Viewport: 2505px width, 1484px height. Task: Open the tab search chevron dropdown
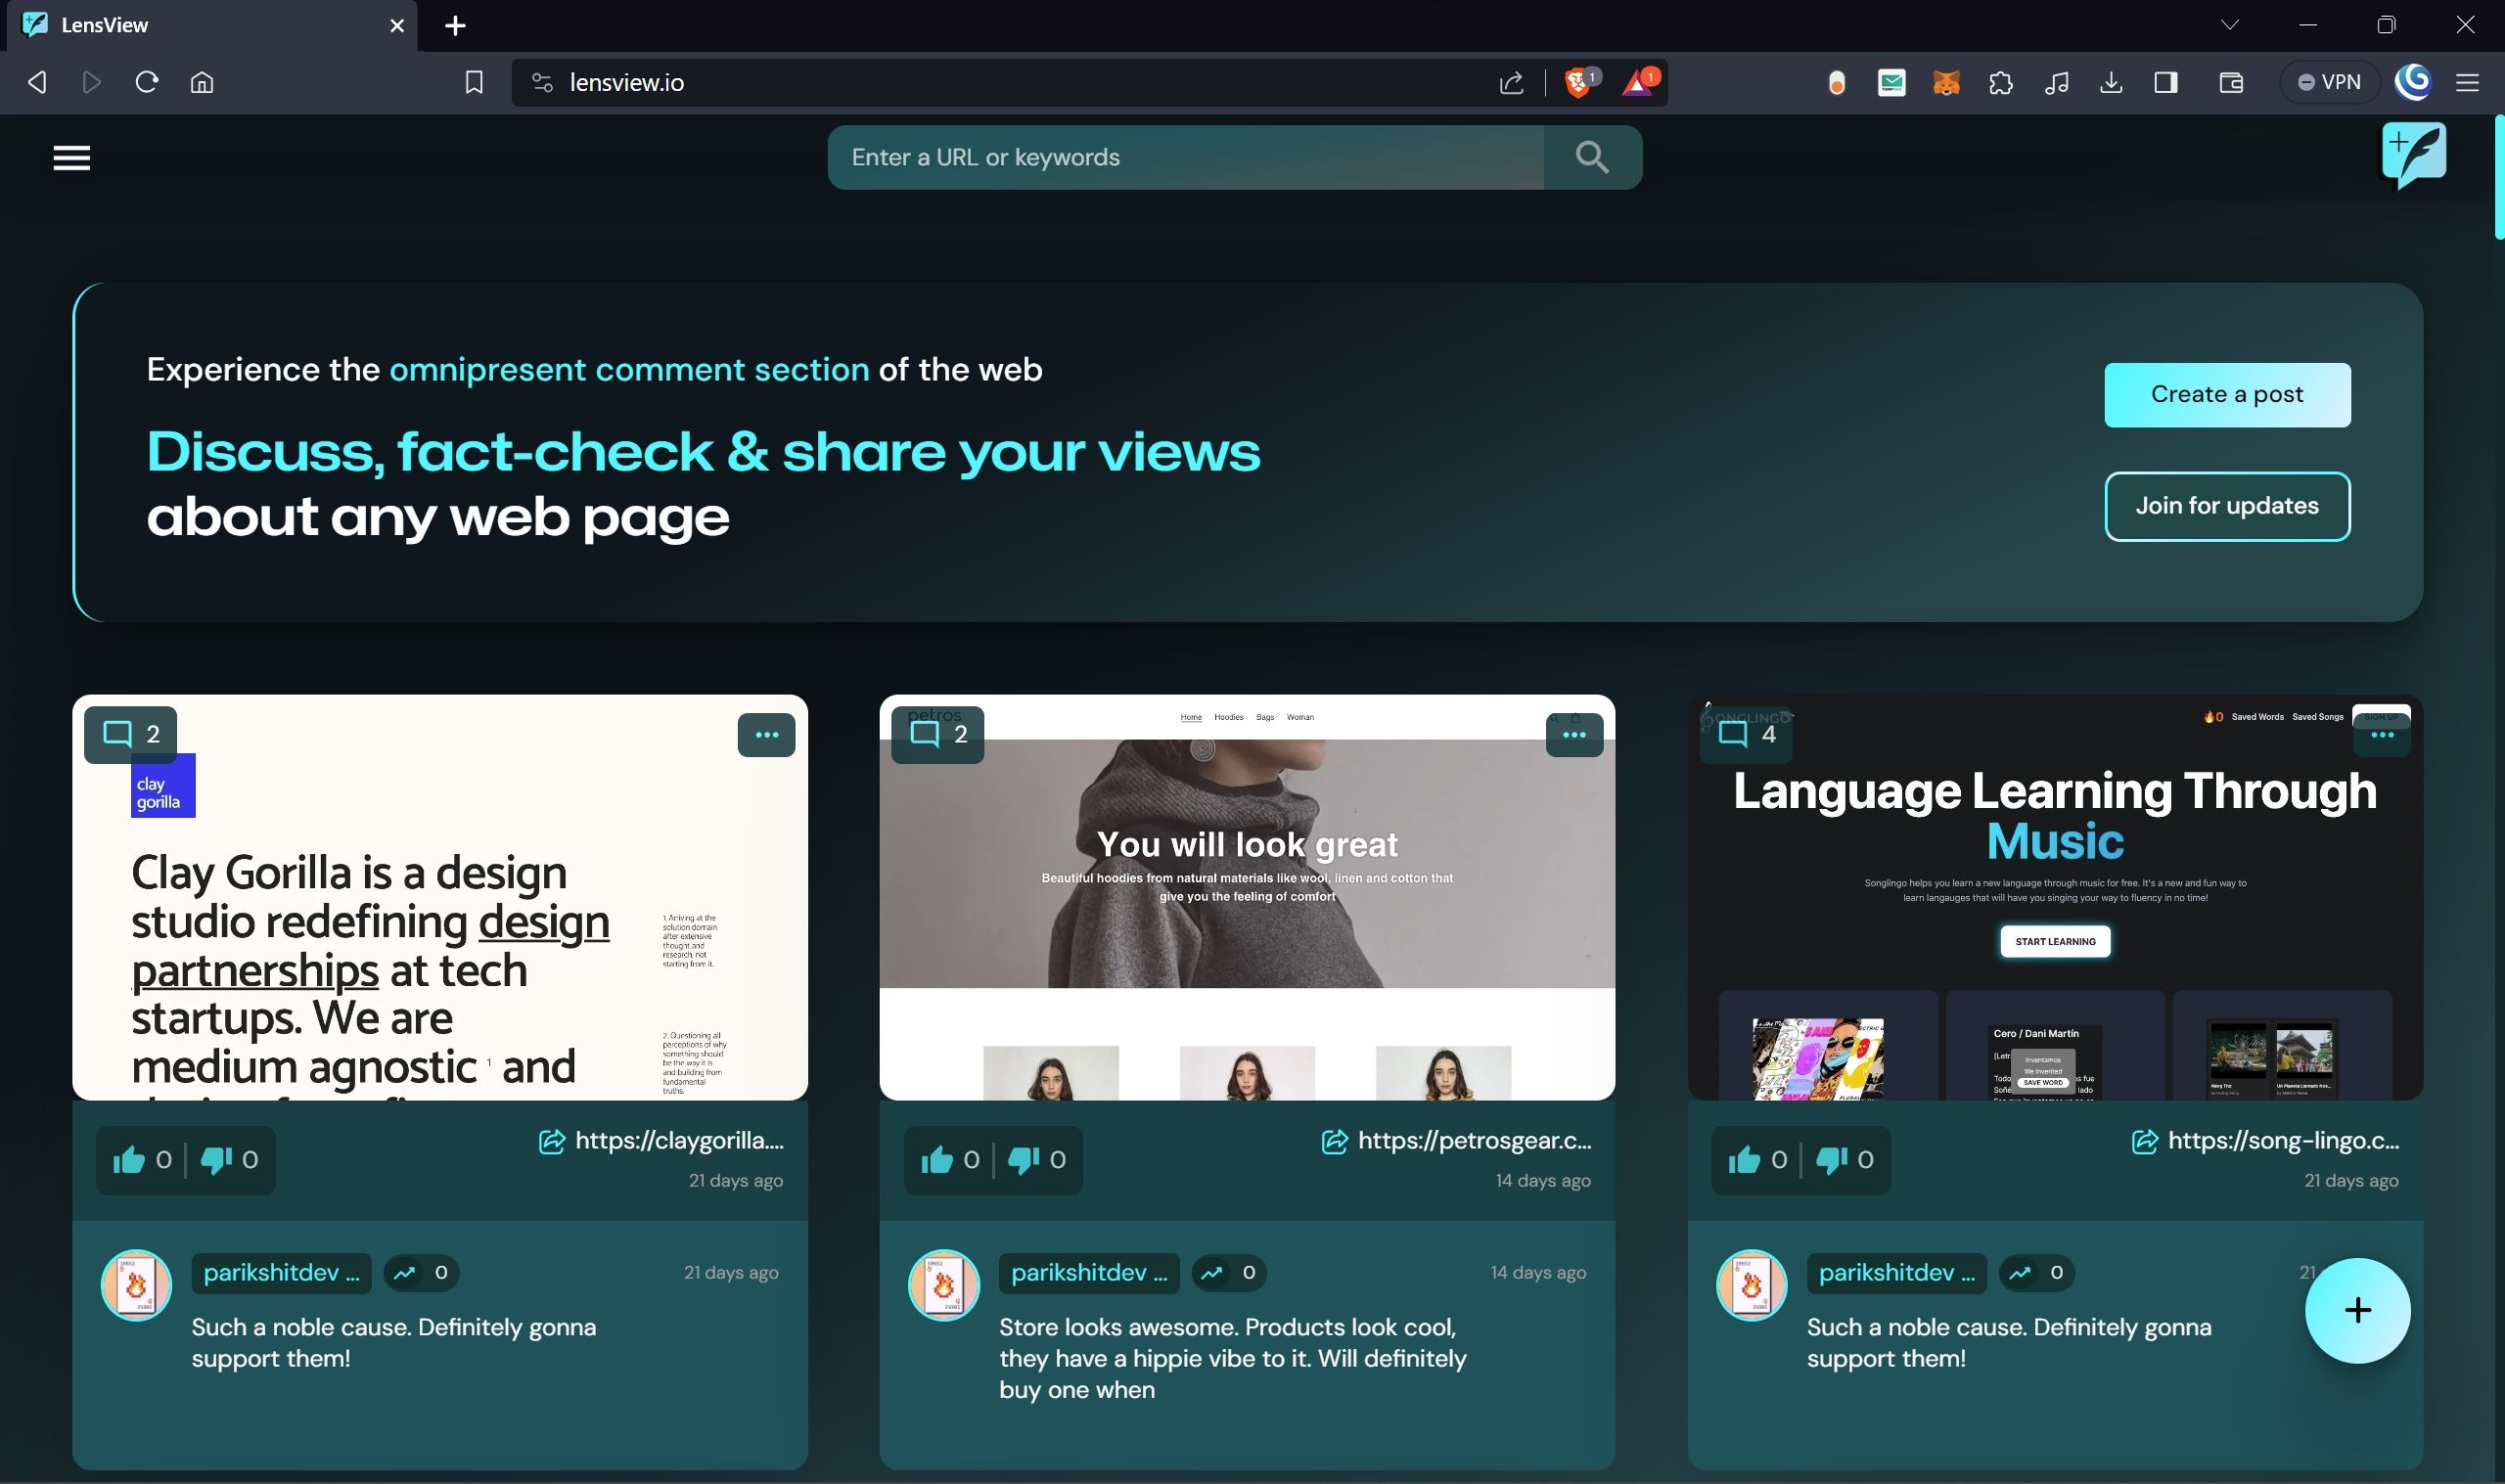2229,25
